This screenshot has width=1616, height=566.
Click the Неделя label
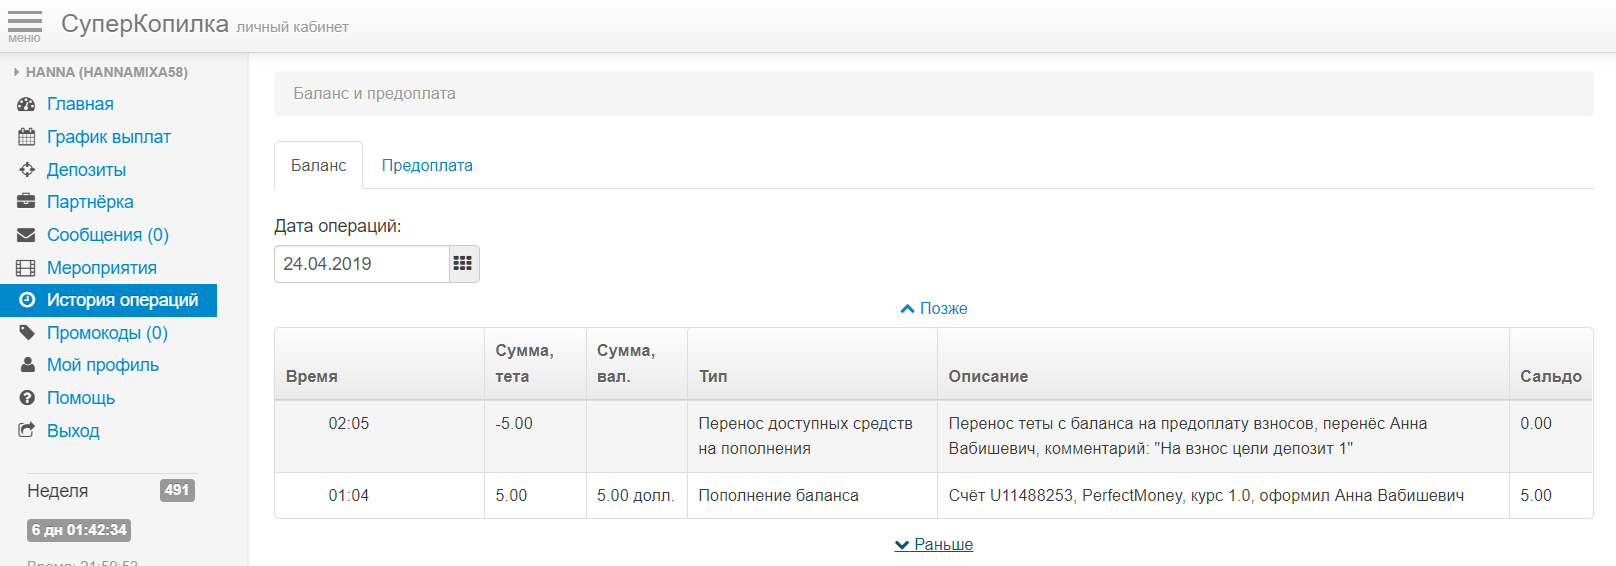click(58, 491)
